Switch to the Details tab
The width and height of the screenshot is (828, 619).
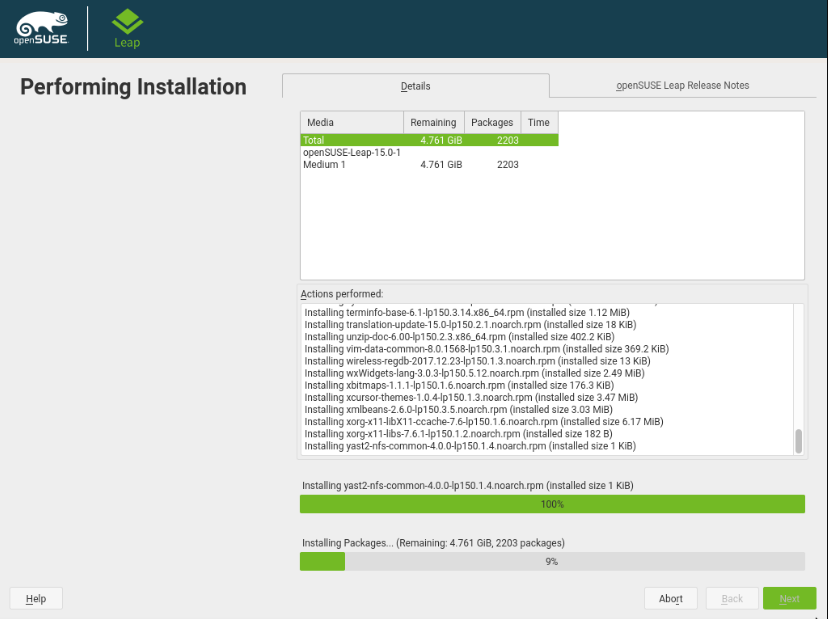point(416,86)
